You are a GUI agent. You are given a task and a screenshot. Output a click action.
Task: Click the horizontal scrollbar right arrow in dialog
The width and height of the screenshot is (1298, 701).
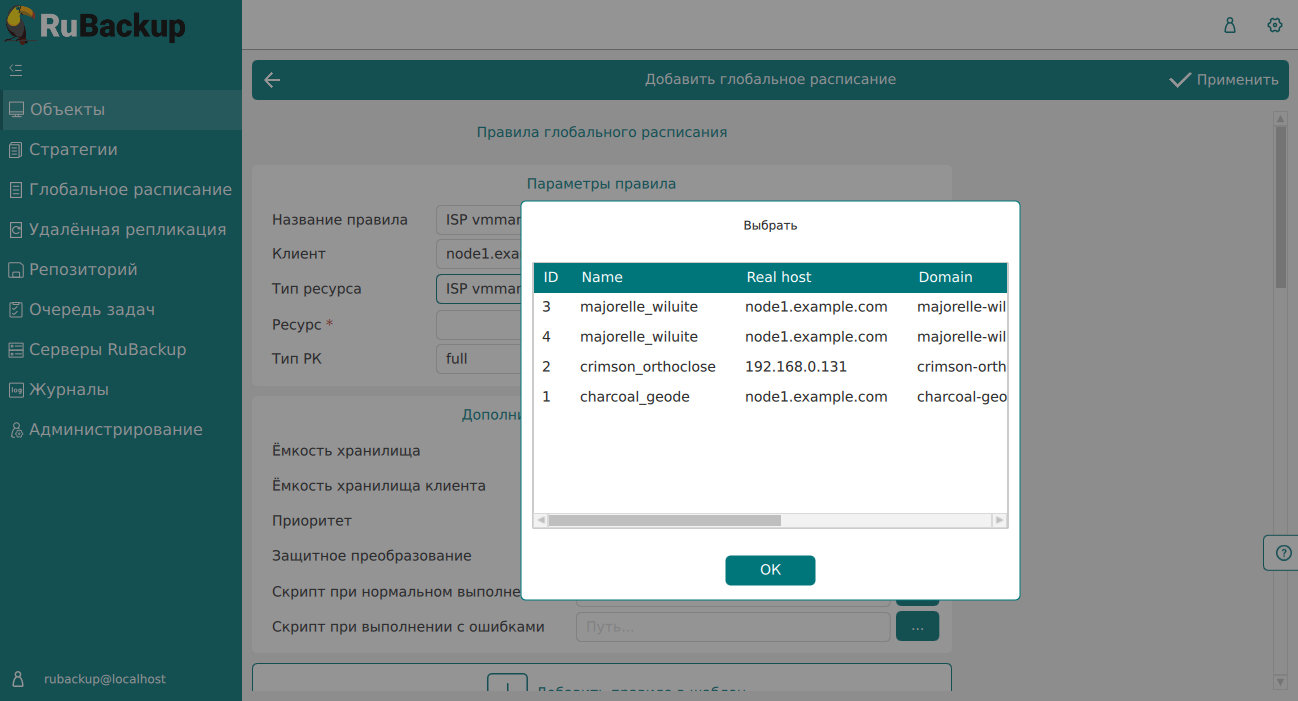click(999, 520)
